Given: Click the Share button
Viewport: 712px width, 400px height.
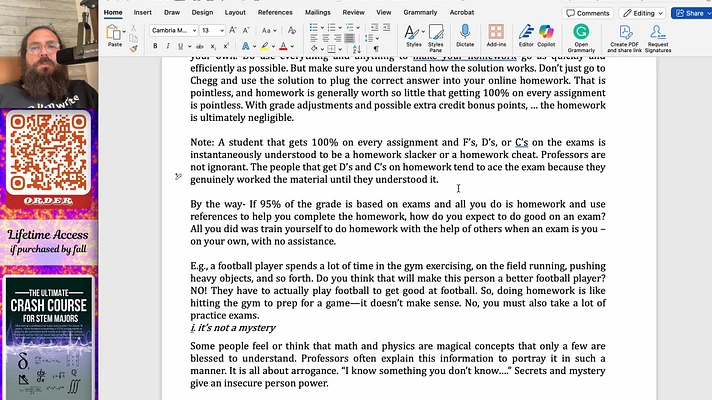Looking at the screenshot, I should [x=691, y=13].
